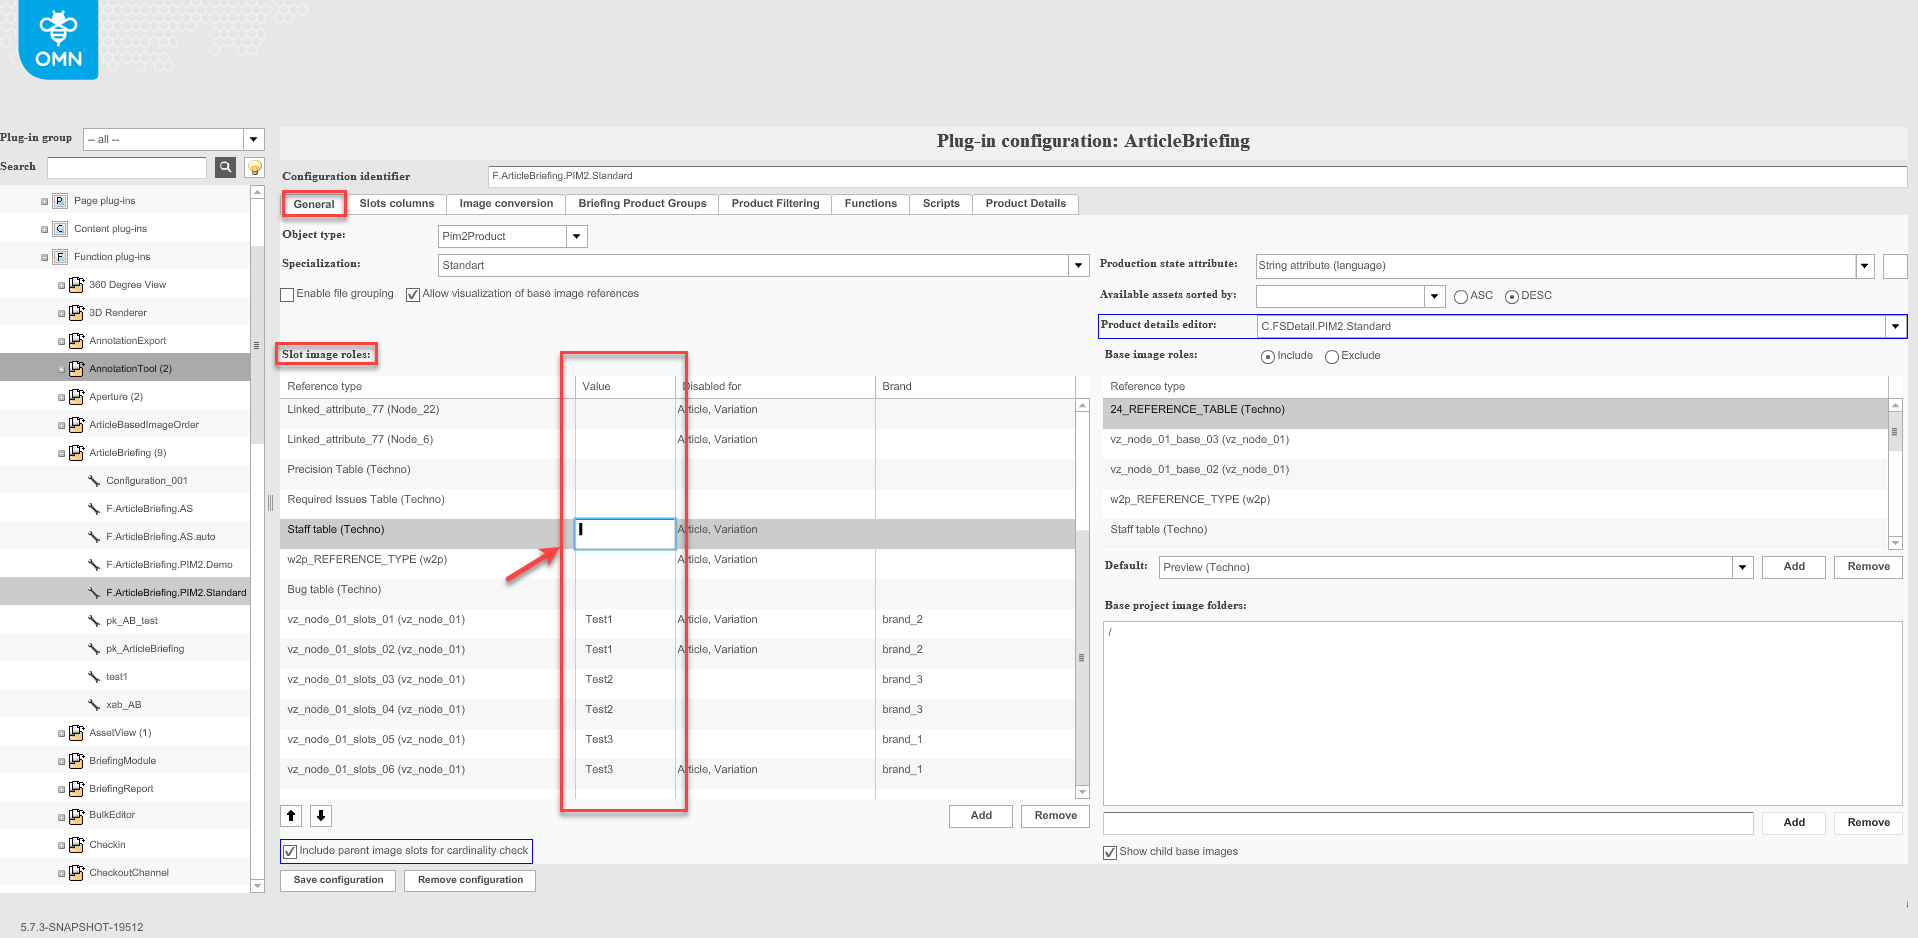The width and height of the screenshot is (1918, 938).
Task: Uncheck 'Show child base images'
Action: 1110,852
